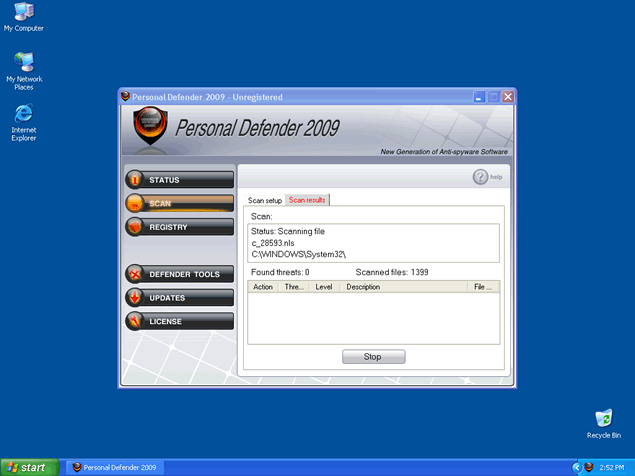Open the My Computer desktop icon
Image resolution: width=635 pixels, height=476 pixels.
[23, 13]
